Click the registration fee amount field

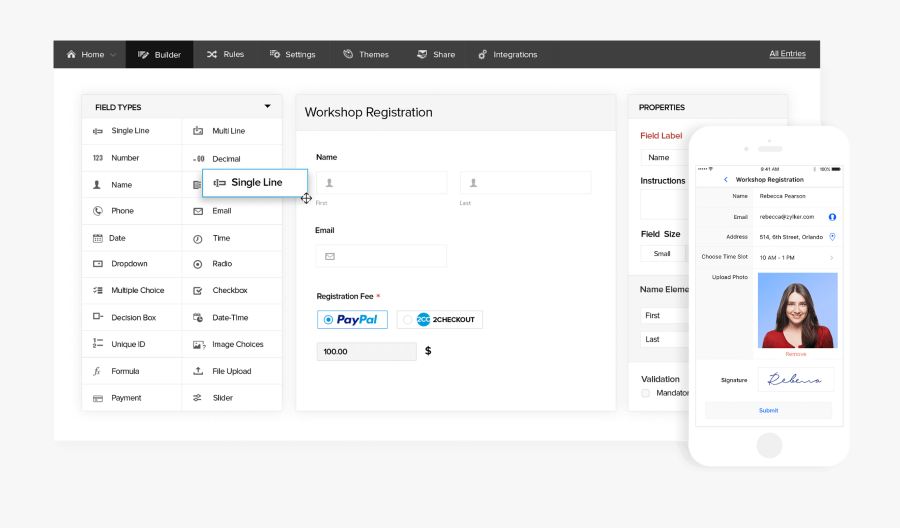[x=366, y=352]
